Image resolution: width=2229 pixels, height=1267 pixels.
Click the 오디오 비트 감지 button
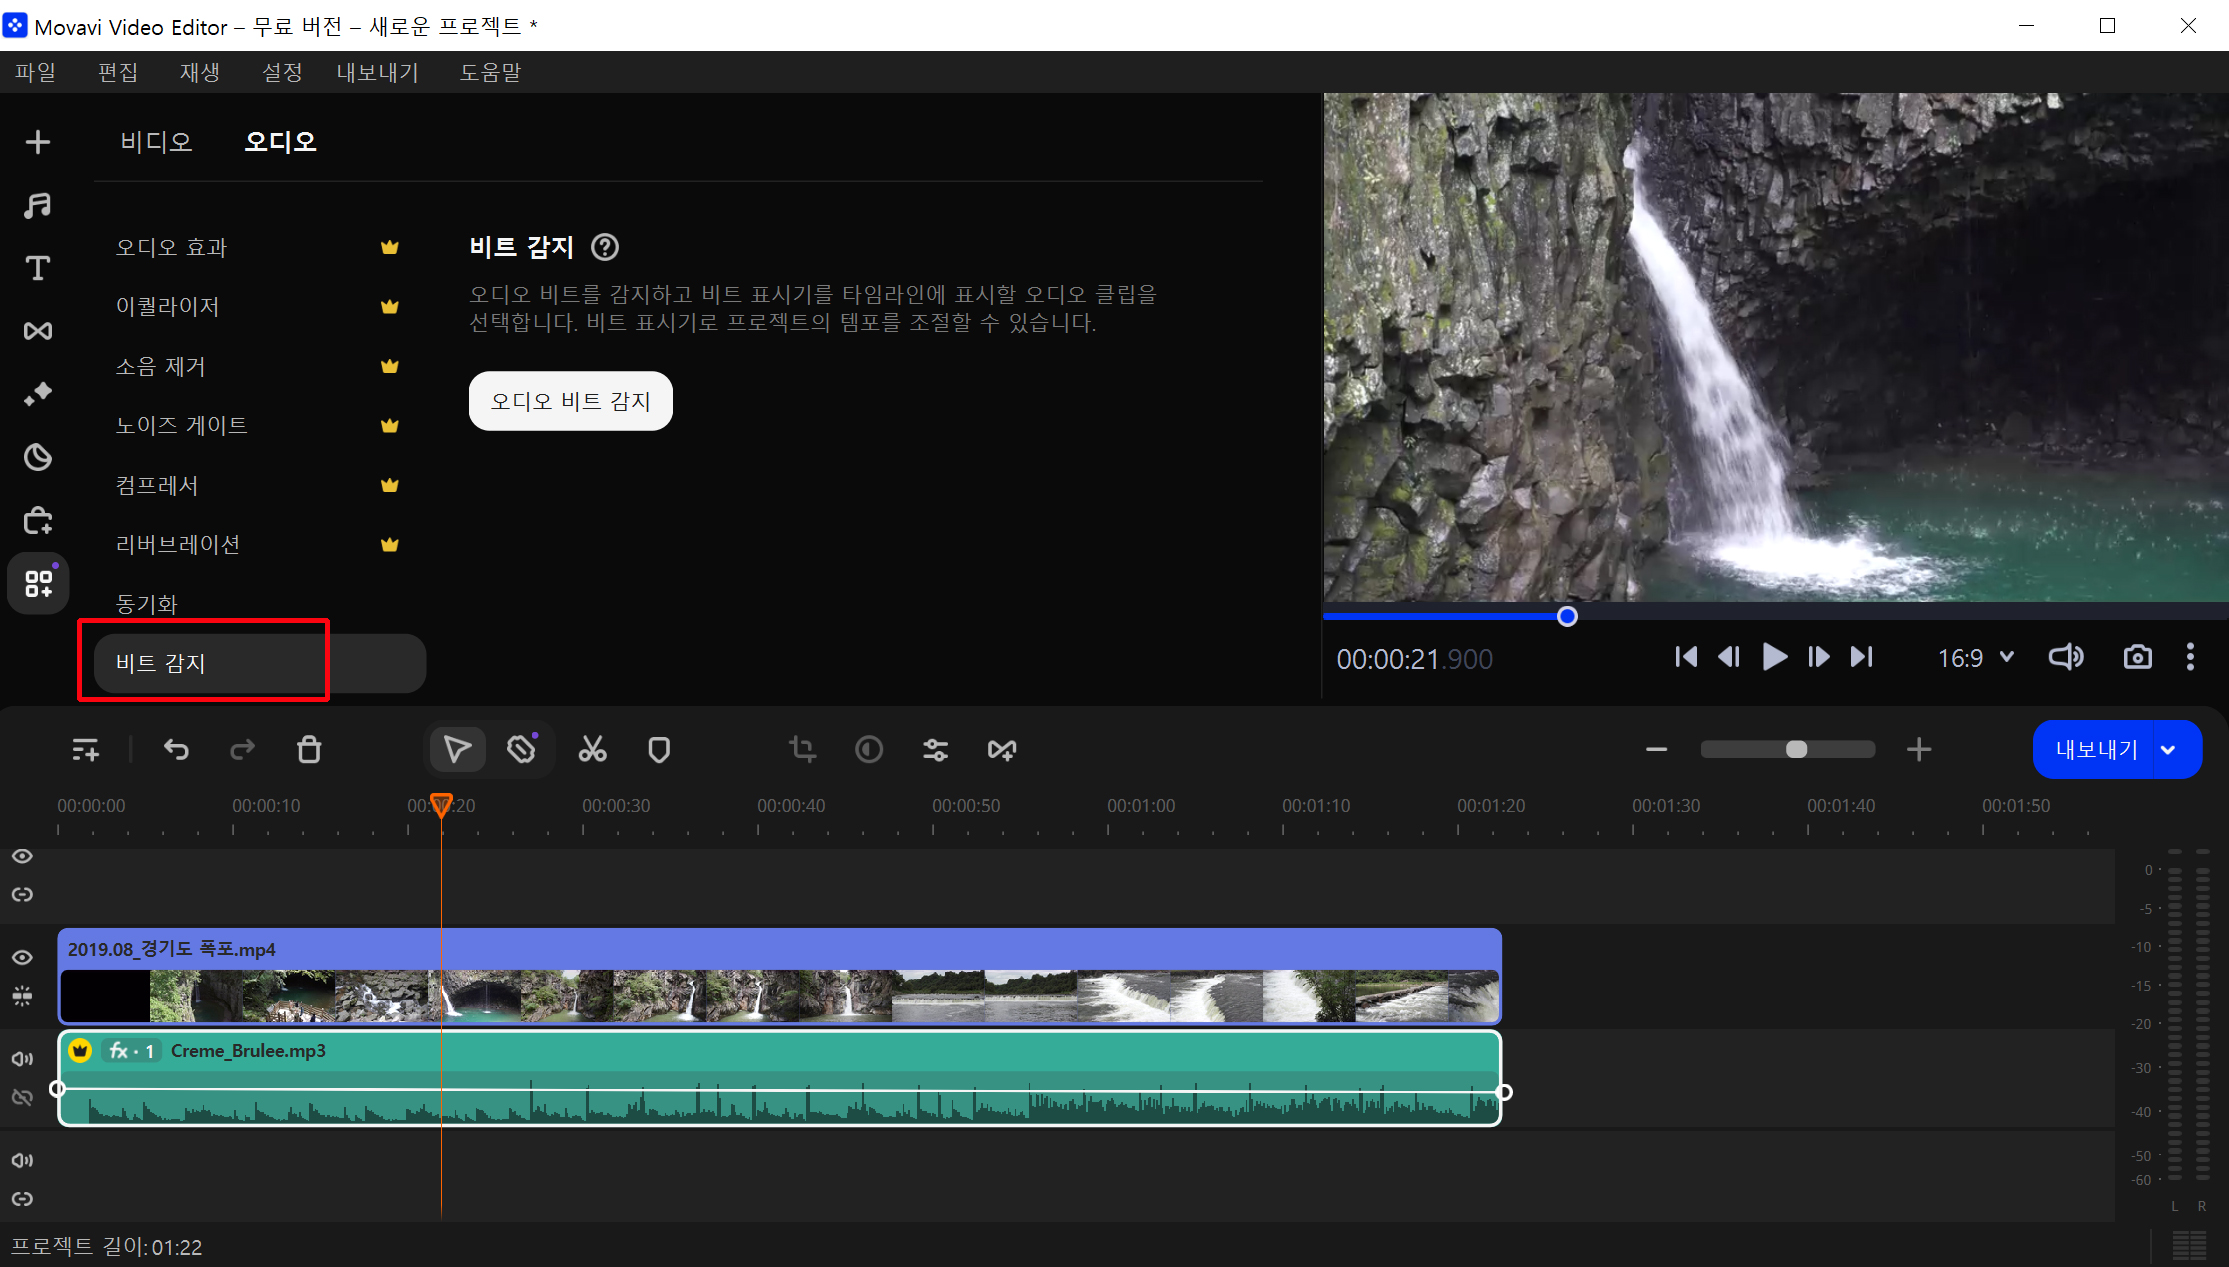pos(570,401)
